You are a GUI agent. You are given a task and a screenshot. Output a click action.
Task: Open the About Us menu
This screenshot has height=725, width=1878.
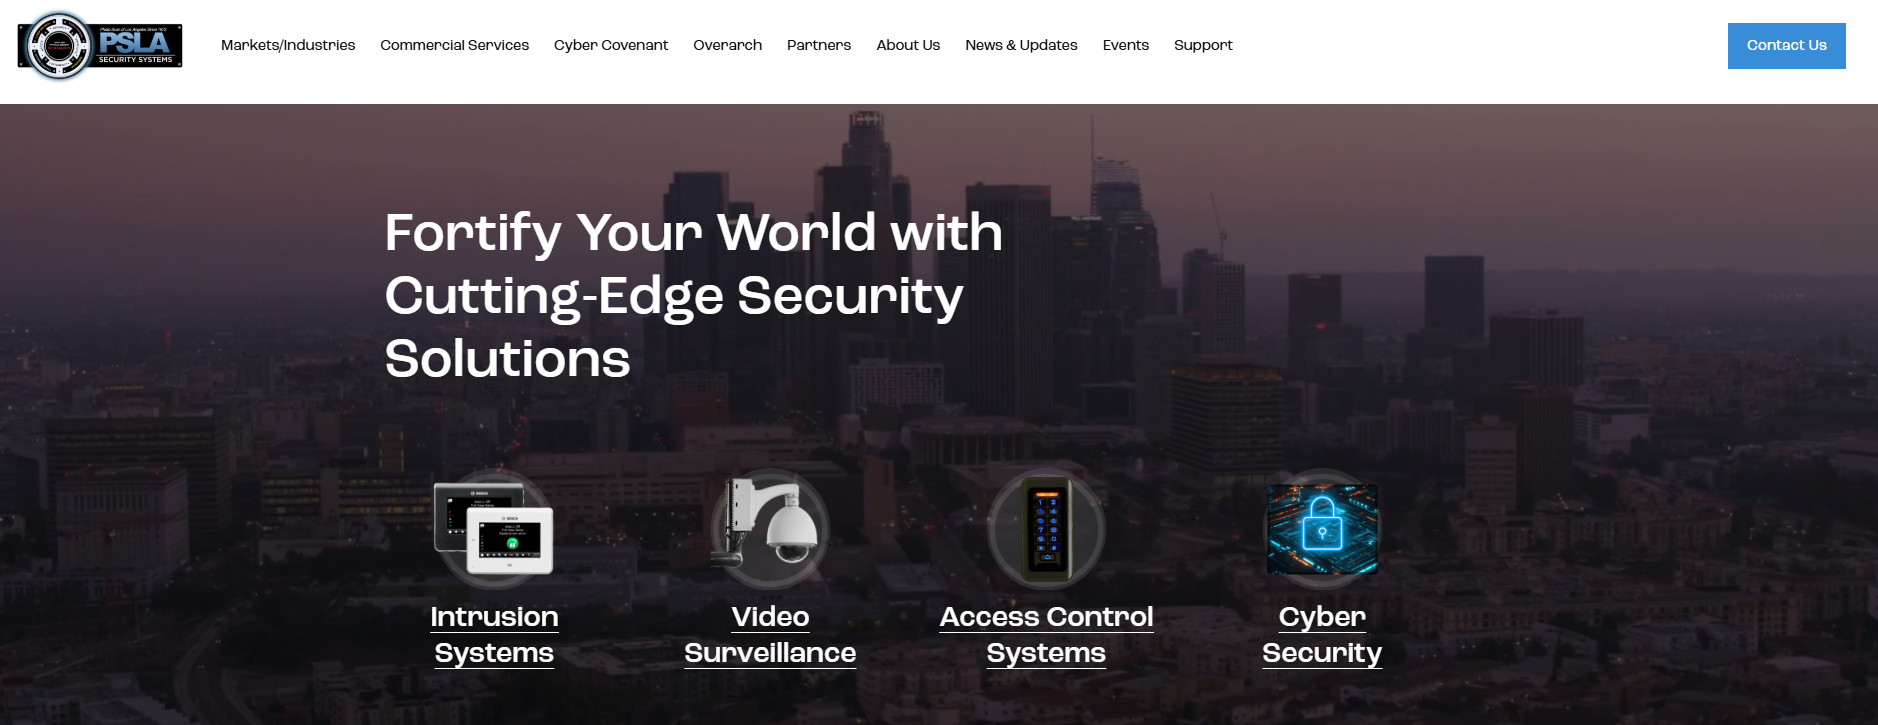pos(908,45)
